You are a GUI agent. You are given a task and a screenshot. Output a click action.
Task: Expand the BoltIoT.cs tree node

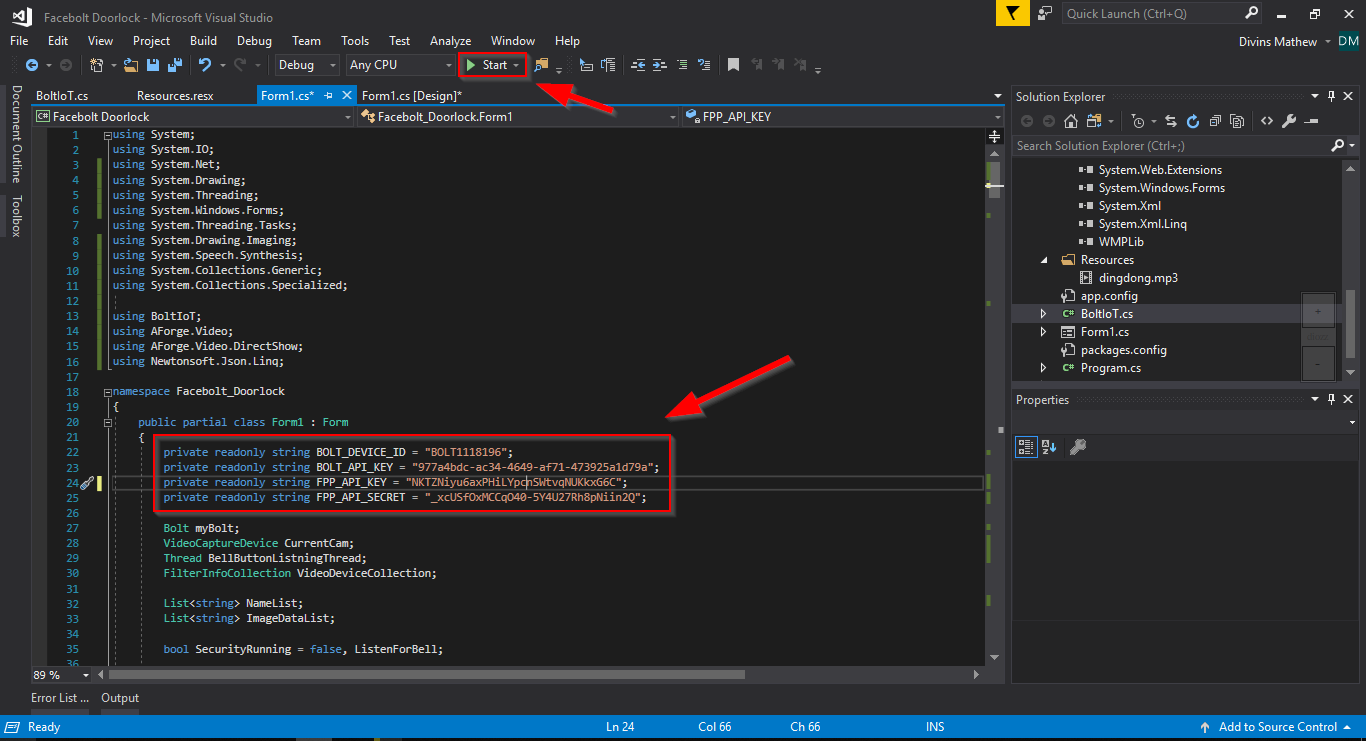[1044, 314]
